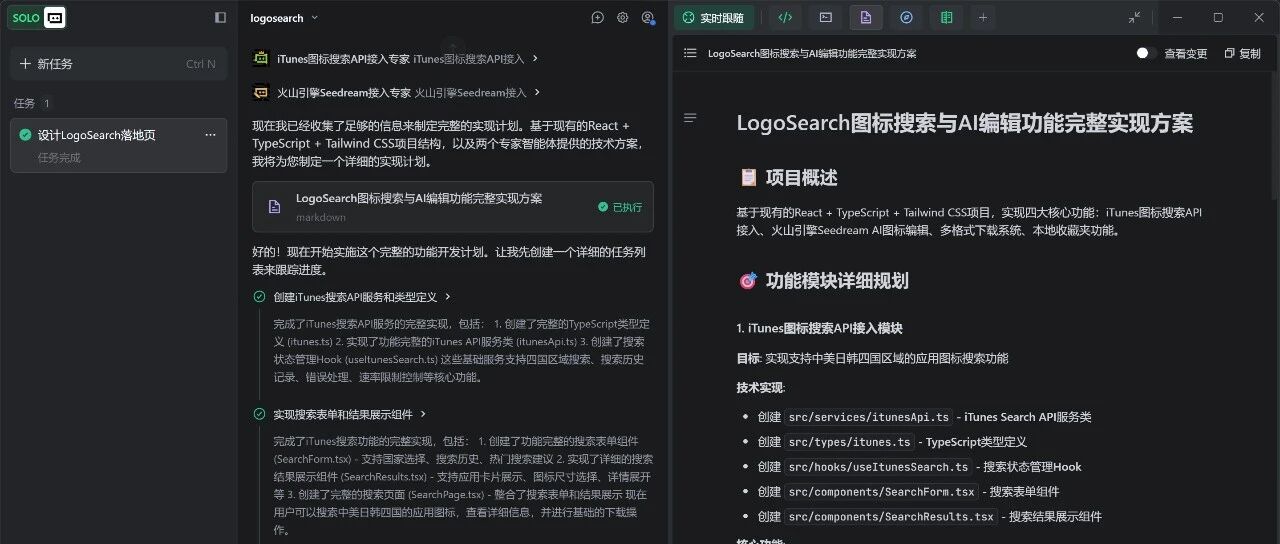Add a new tab with the plus button
Screen dimensions: 1280x544
(983, 17)
